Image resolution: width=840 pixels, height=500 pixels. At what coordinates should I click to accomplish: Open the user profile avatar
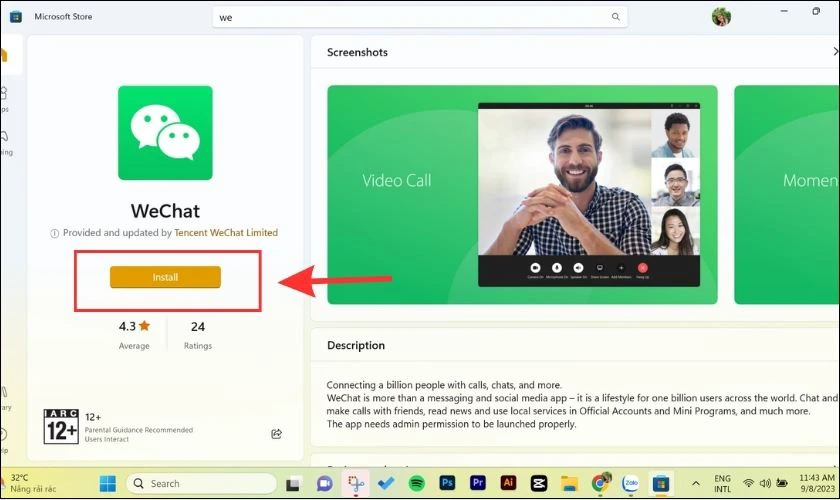(x=721, y=17)
